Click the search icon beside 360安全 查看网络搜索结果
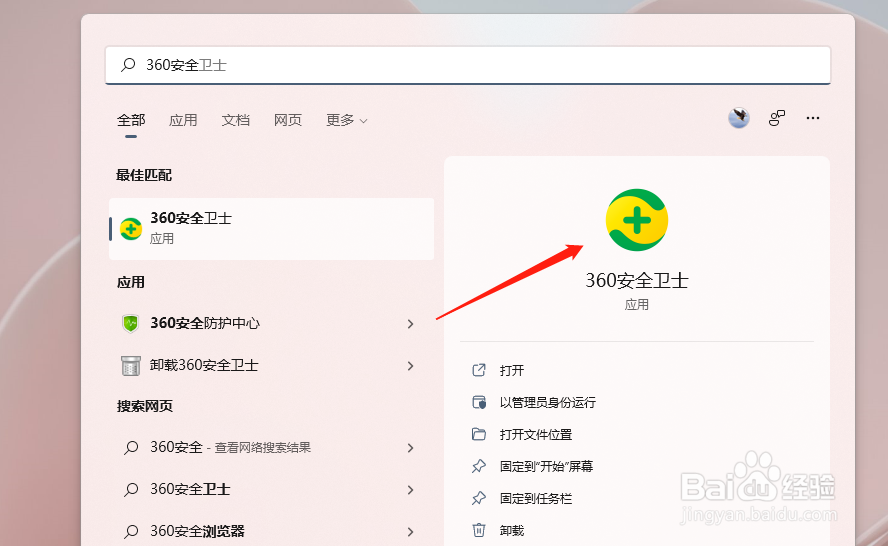Screen dimensions: 888x546 131,447
